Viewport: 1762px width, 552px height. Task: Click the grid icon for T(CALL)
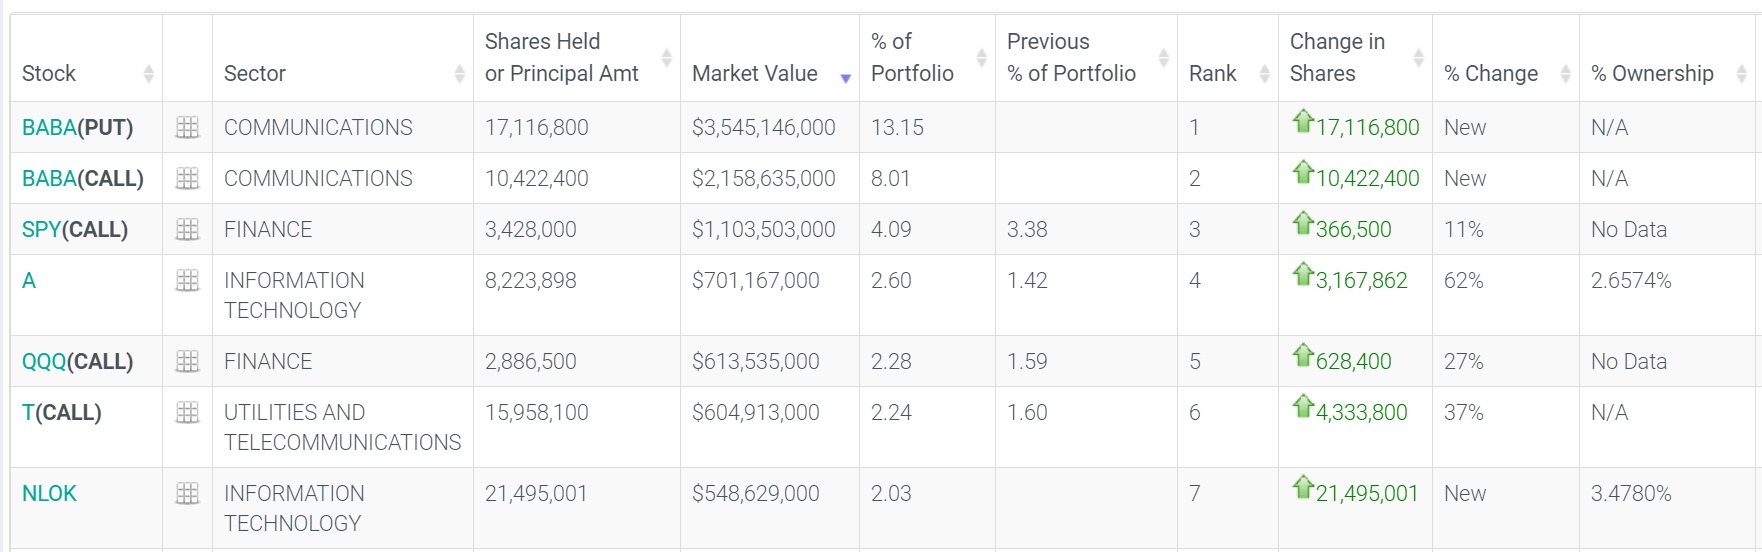pos(187,412)
